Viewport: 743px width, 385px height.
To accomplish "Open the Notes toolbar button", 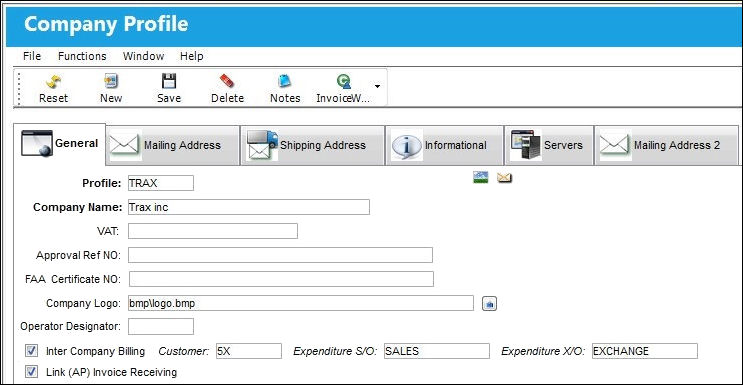I will coord(285,88).
